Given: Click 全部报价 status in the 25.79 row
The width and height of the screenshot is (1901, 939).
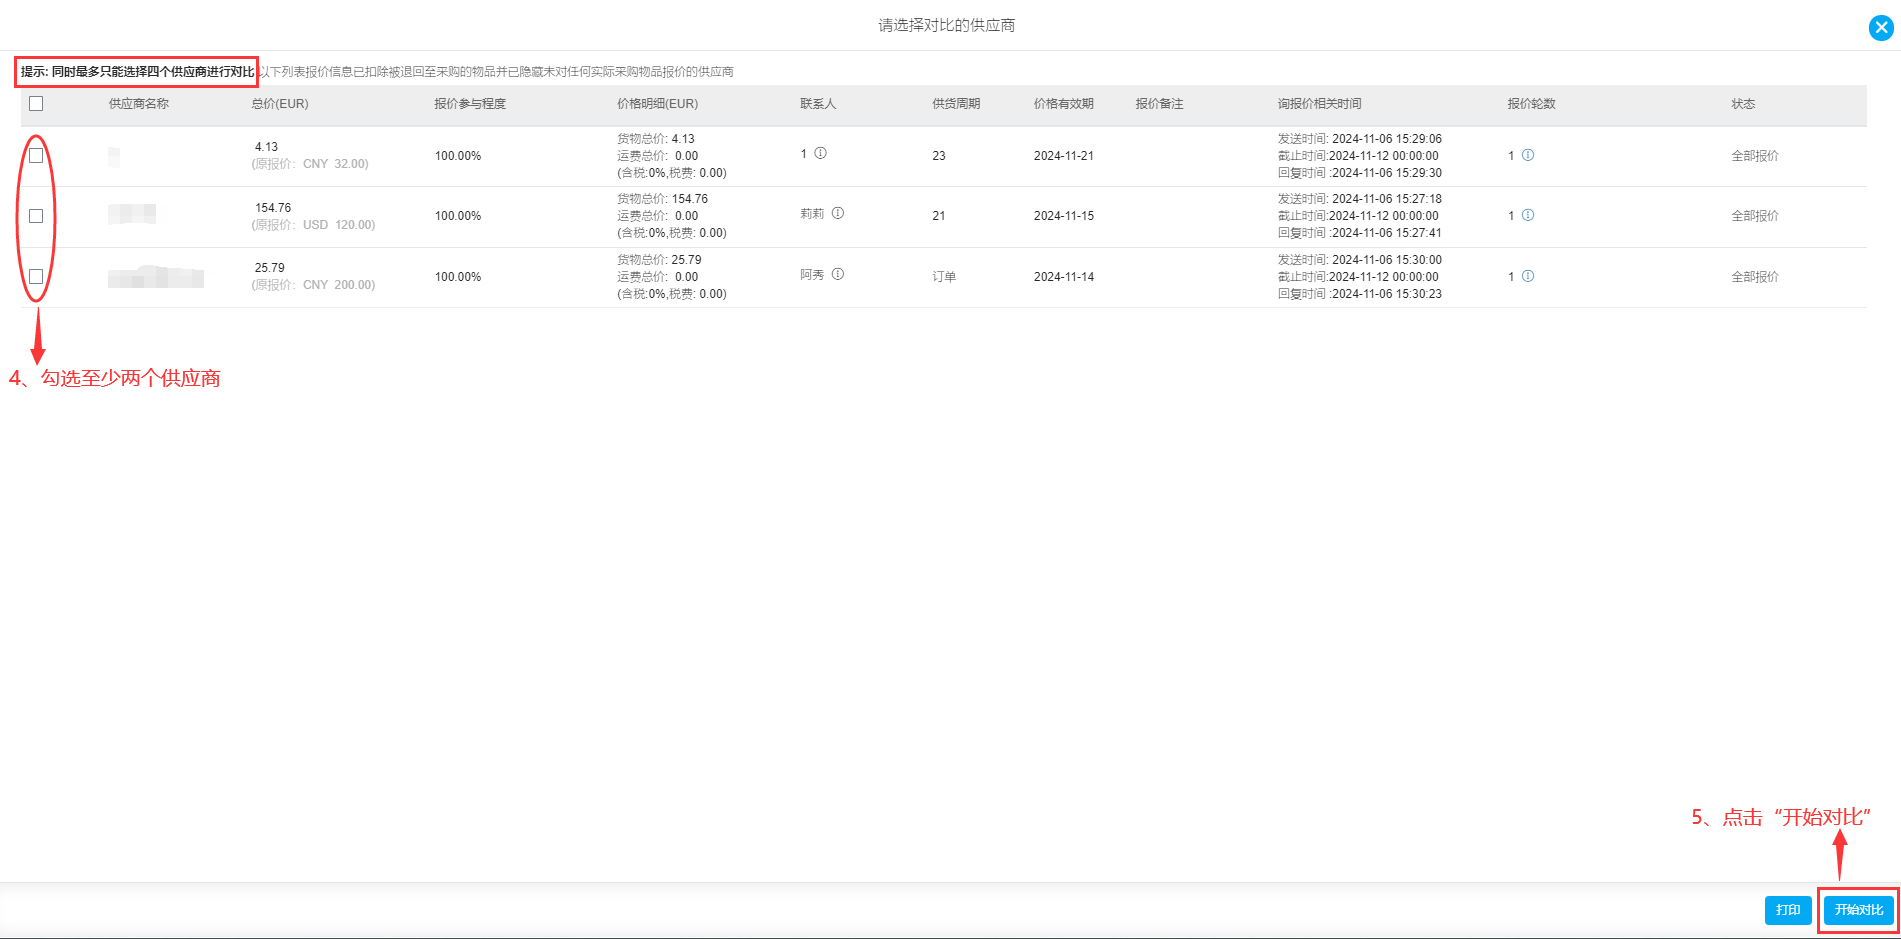Looking at the screenshot, I should [x=1755, y=277].
